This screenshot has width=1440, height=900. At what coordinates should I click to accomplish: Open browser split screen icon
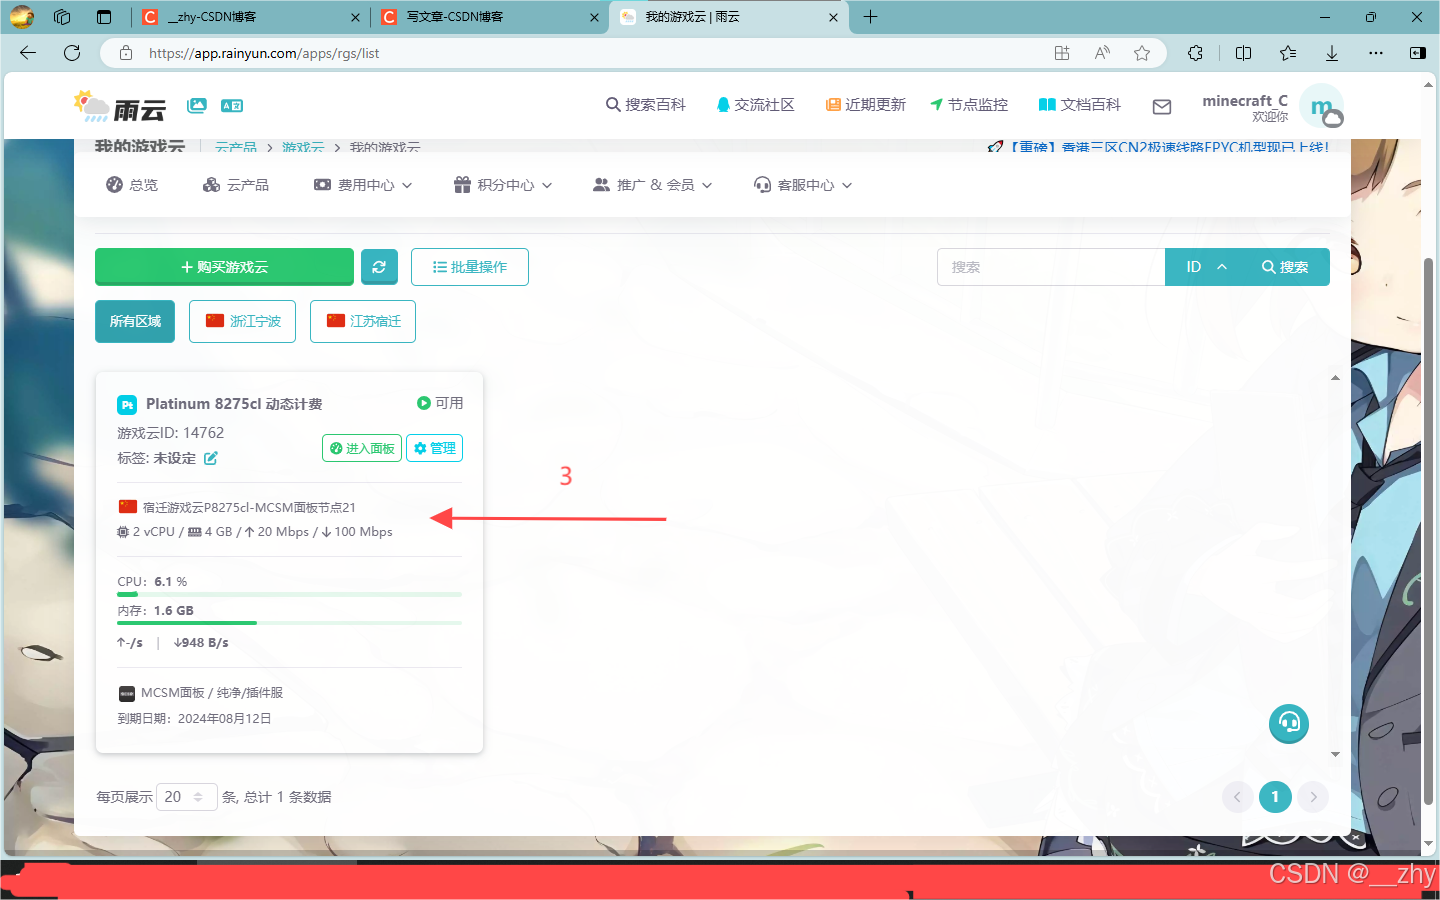point(1244,53)
